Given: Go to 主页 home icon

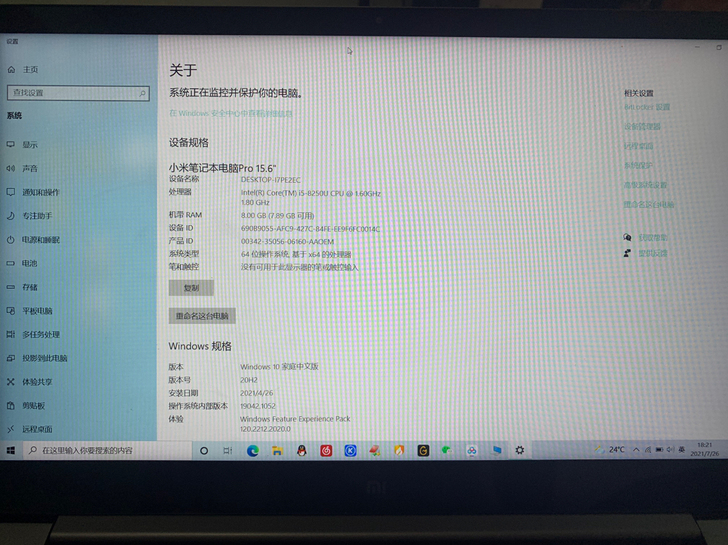Looking at the screenshot, I should (11, 70).
